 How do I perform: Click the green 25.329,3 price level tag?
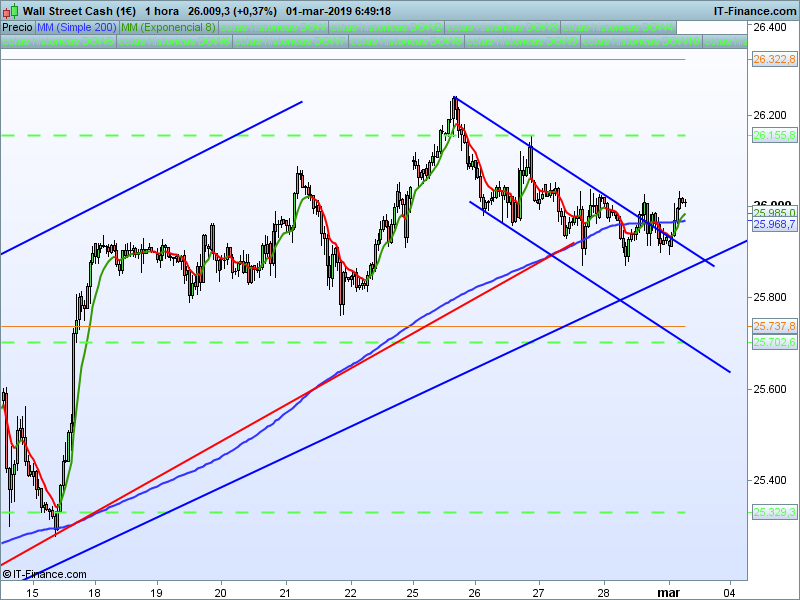tap(774, 512)
